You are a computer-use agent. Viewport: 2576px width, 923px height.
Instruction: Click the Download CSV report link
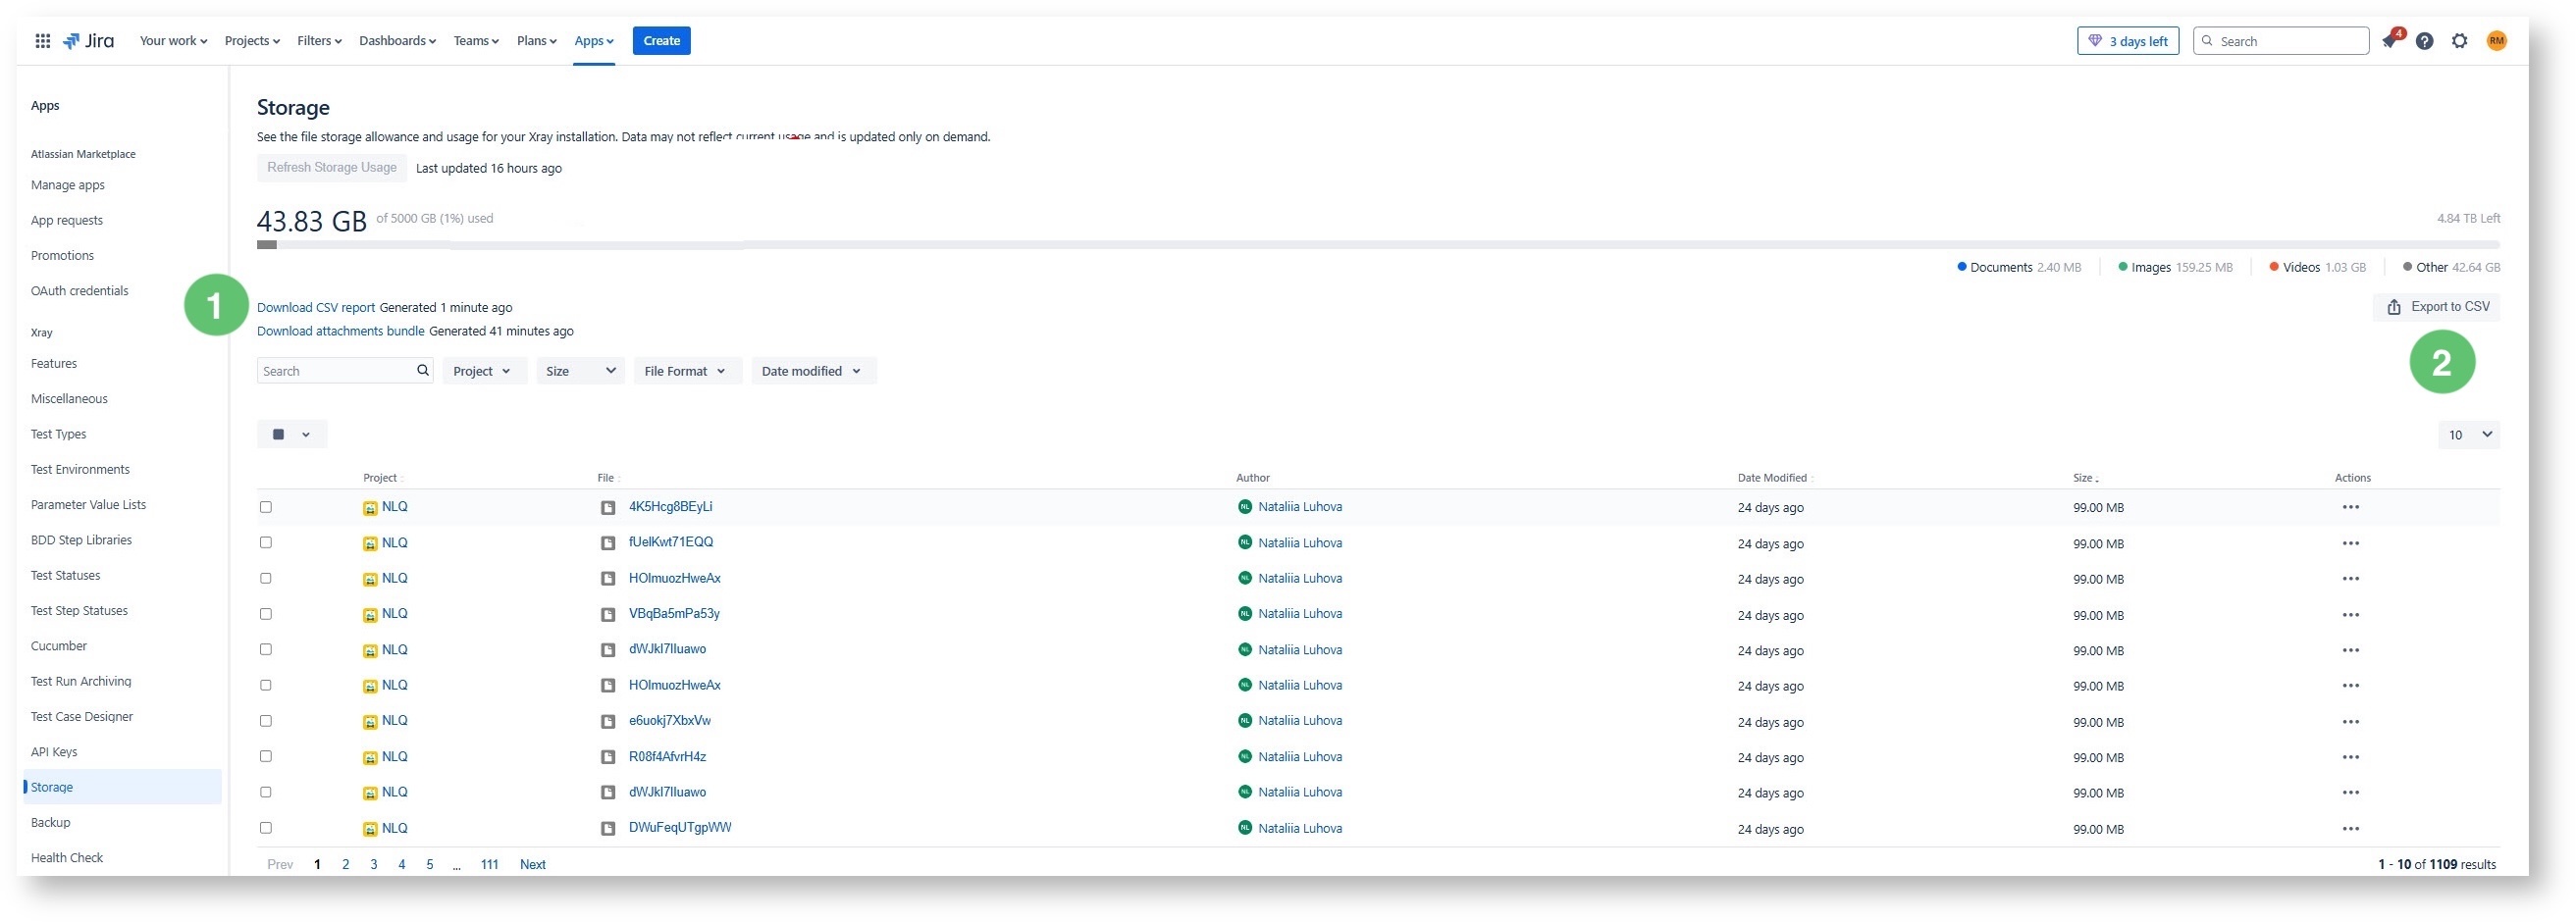coord(316,308)
